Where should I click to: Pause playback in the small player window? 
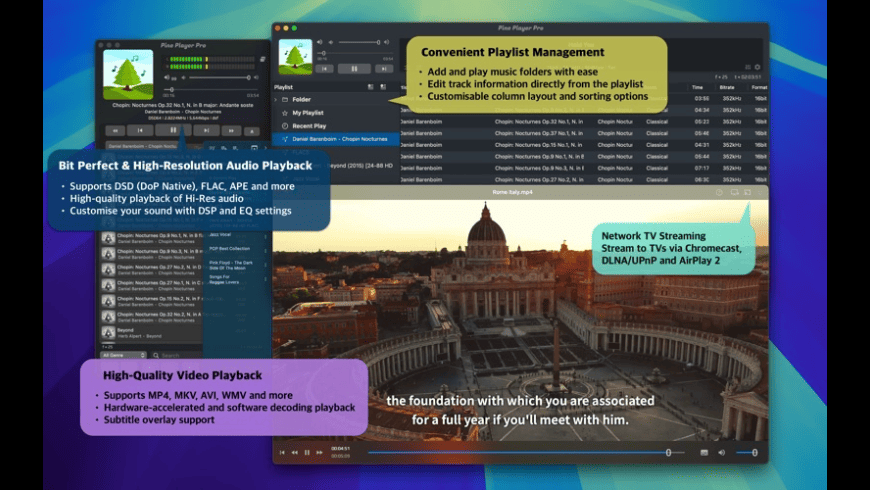(x=173, y=130)
